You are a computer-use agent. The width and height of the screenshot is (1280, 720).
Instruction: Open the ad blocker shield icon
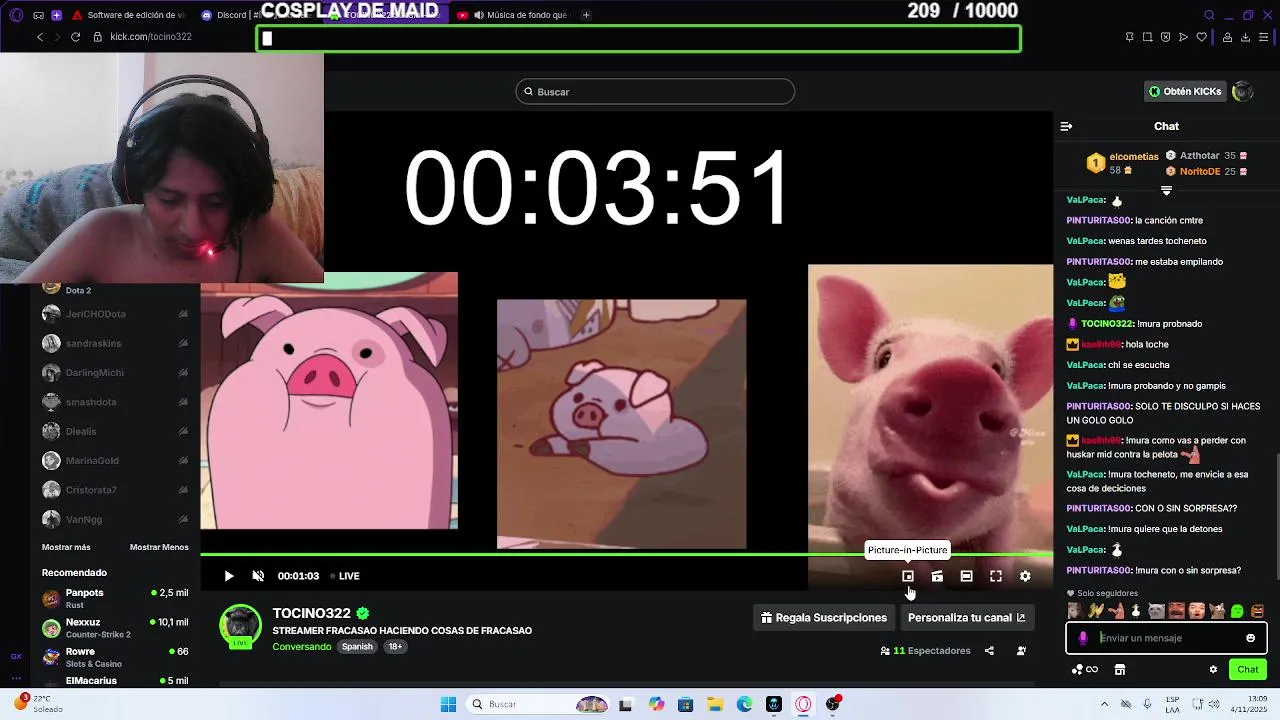pos(1165,37)
